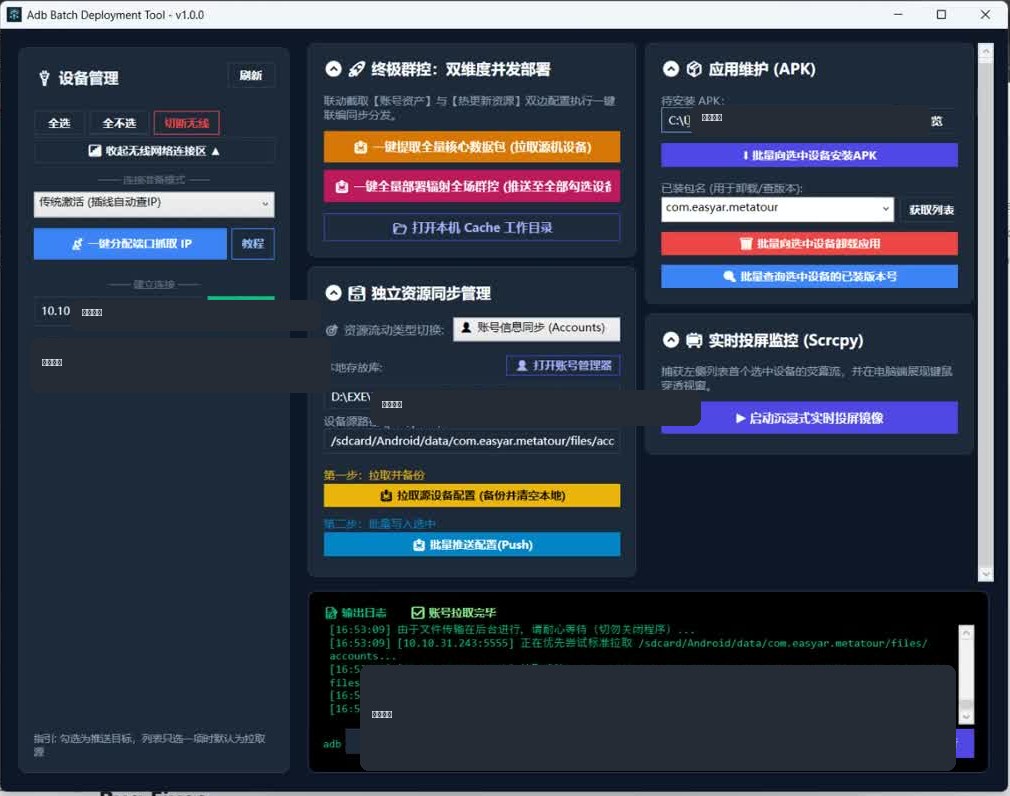This screenshot has height=796, width=1010.
Task: Click 获取列表 button
Action: (931, 209)
